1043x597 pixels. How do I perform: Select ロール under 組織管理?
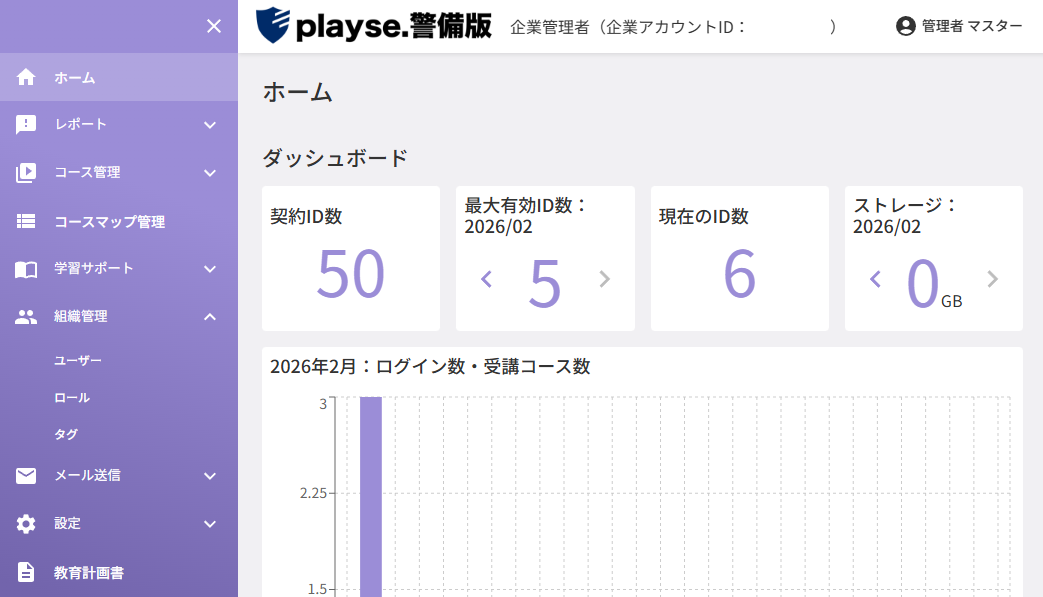[72, 398]
